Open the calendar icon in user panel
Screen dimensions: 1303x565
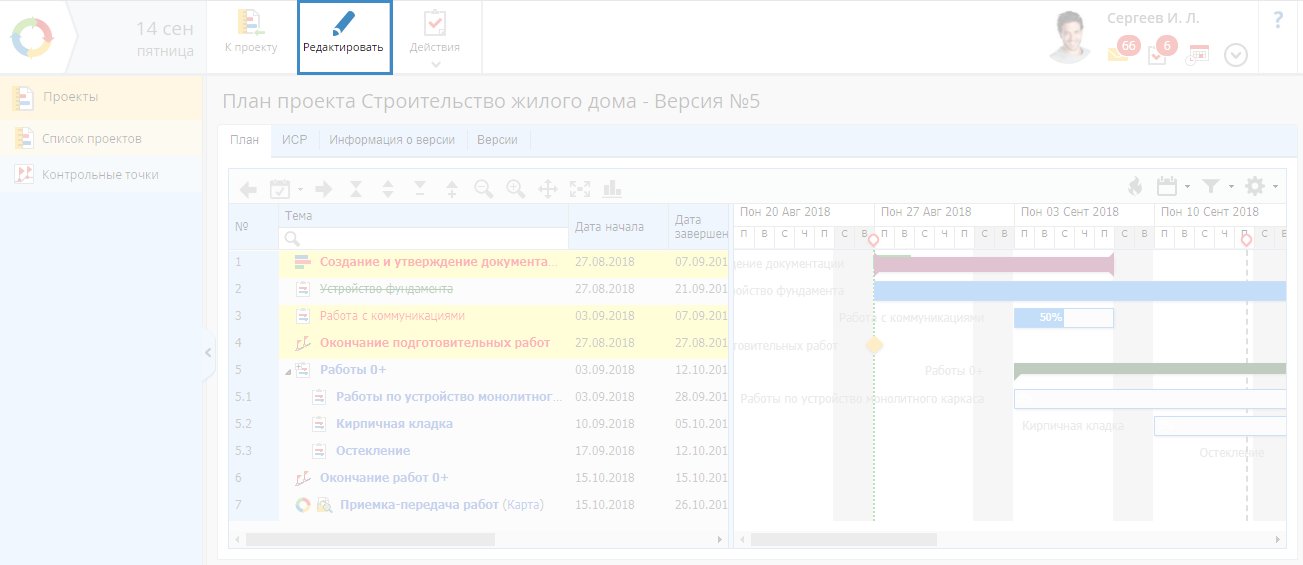[x=1198, y=54]
